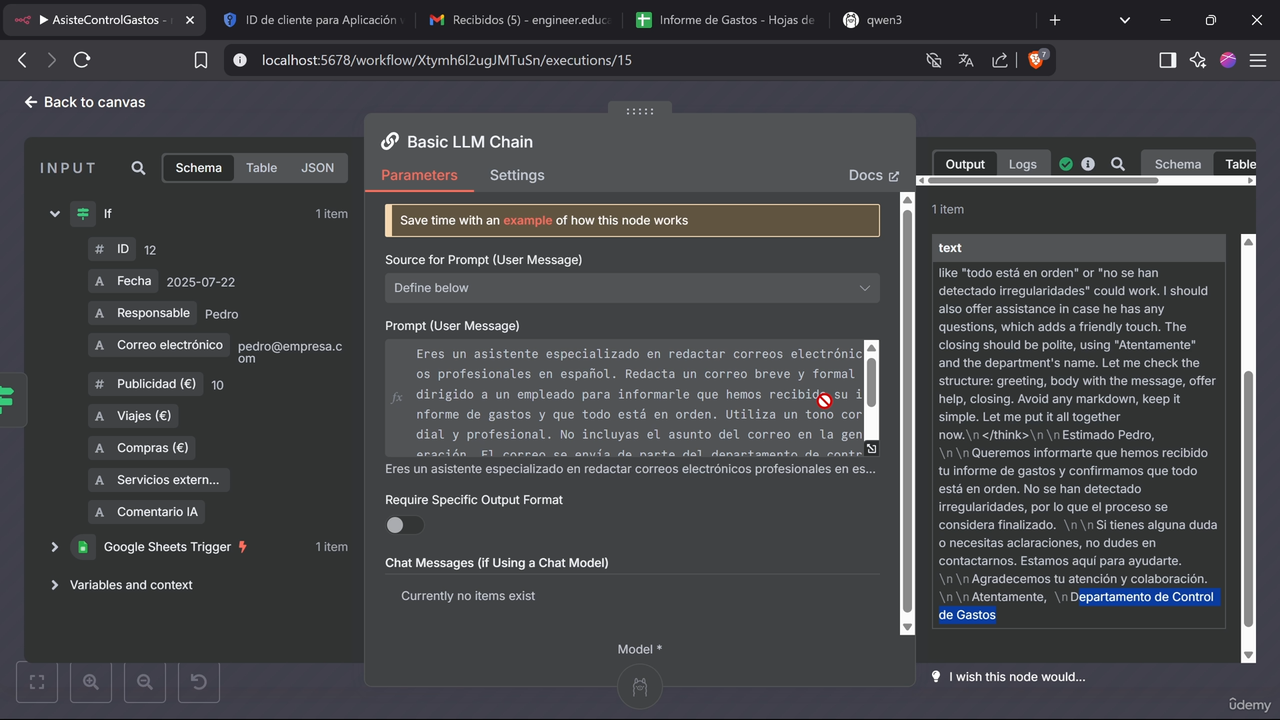Go back to canvas
The width and height of the screenshot is (1280, 720).
[85, 102]
